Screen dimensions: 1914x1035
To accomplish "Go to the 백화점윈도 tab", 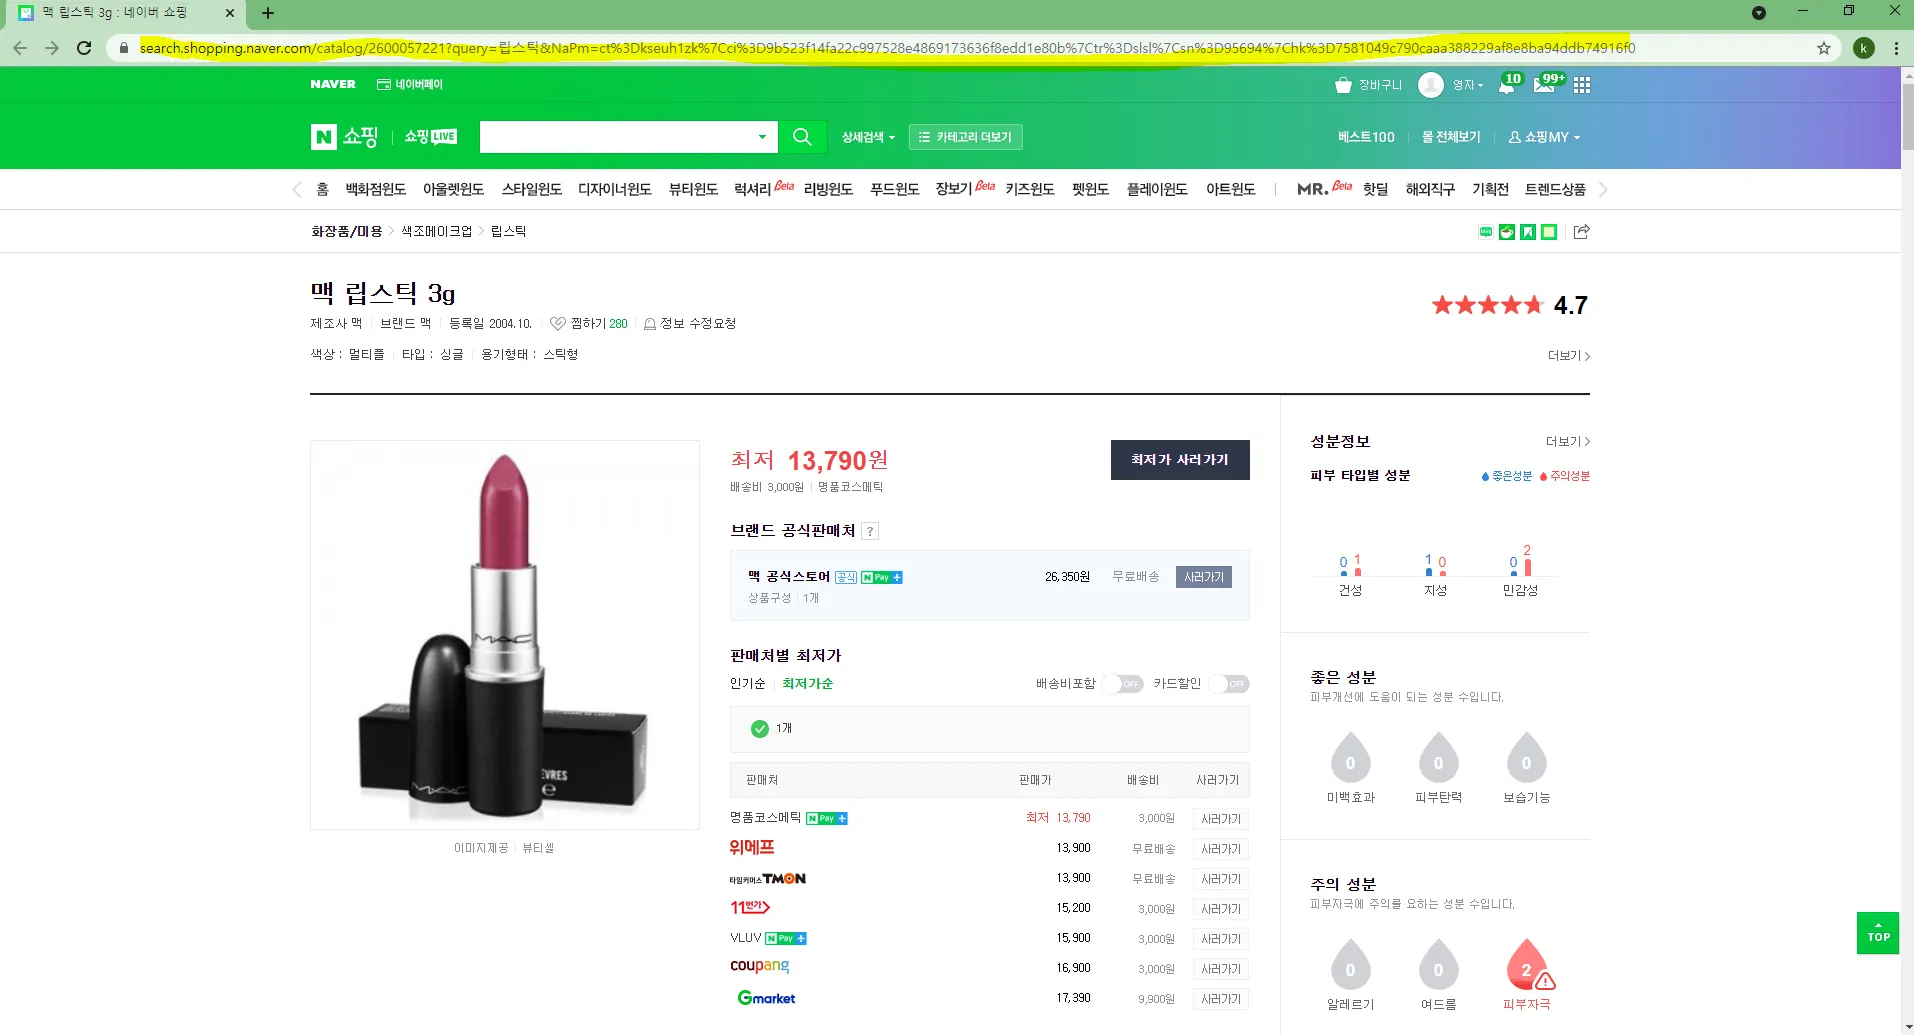I will point(376,190).
